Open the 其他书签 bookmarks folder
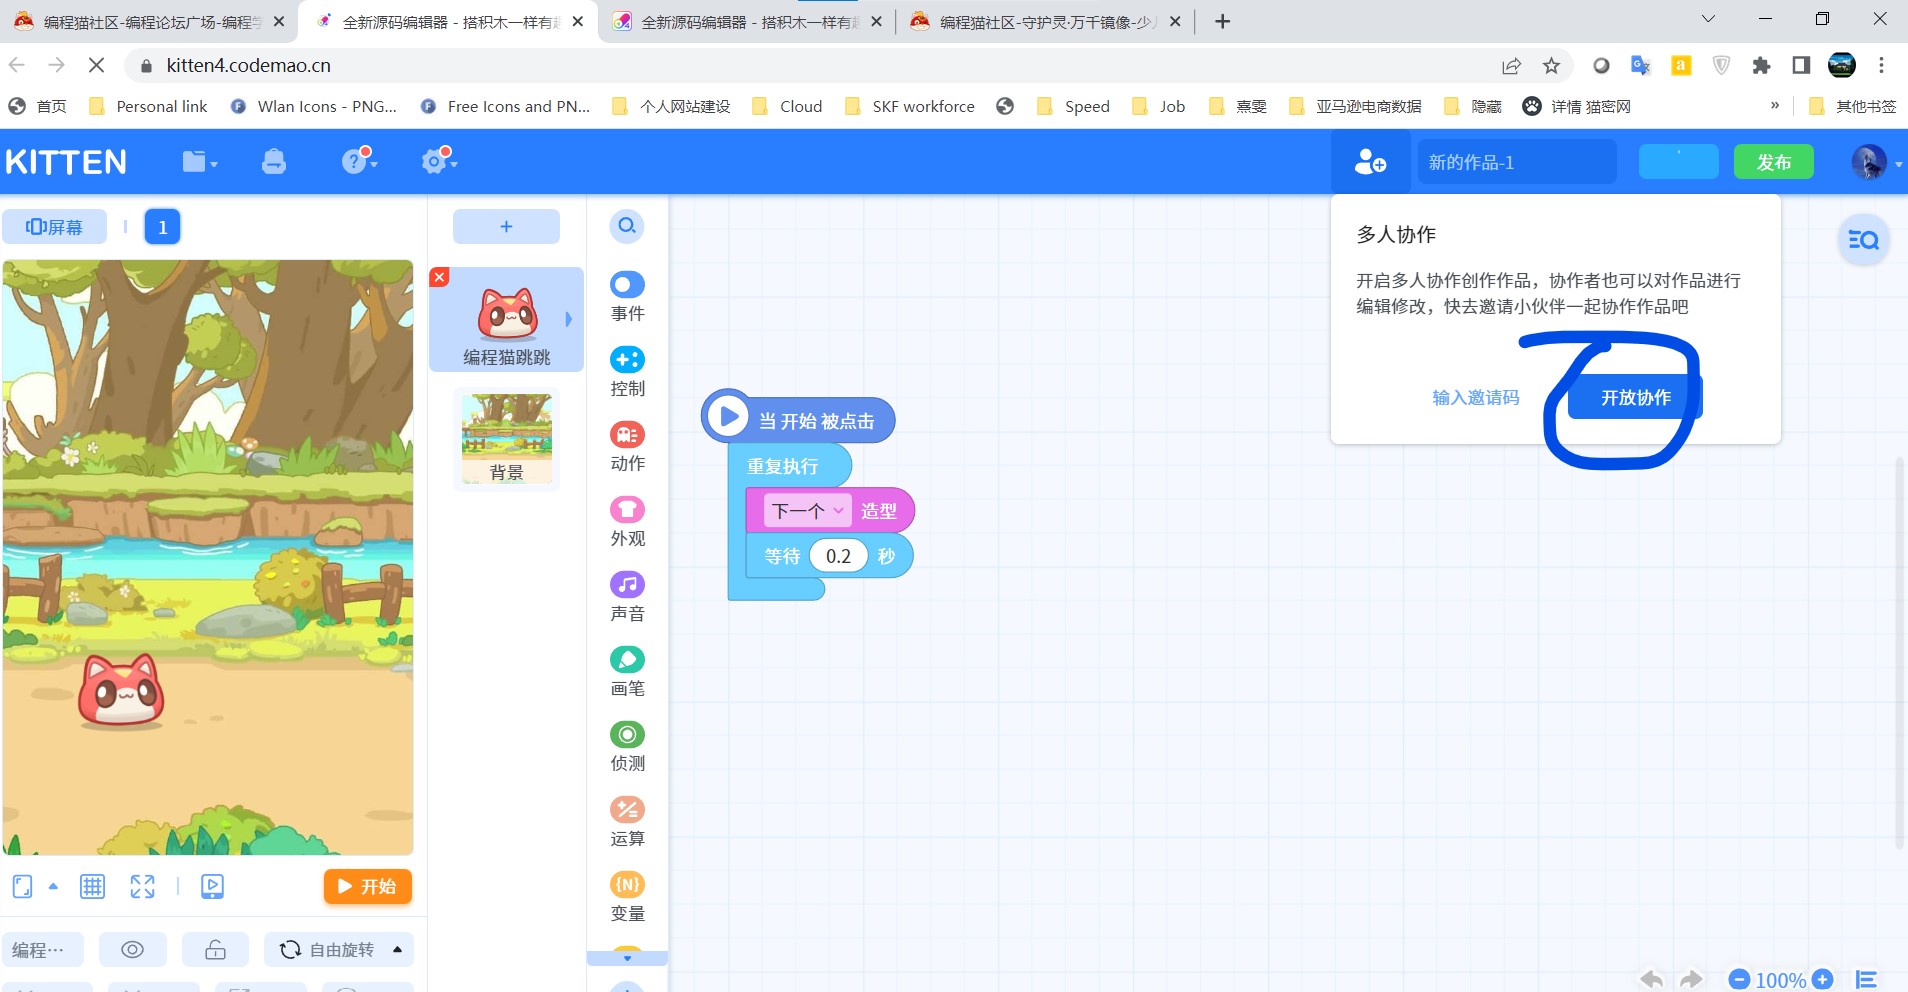The height and width of the screenshot is (992, 1908). click(1853, 106)
